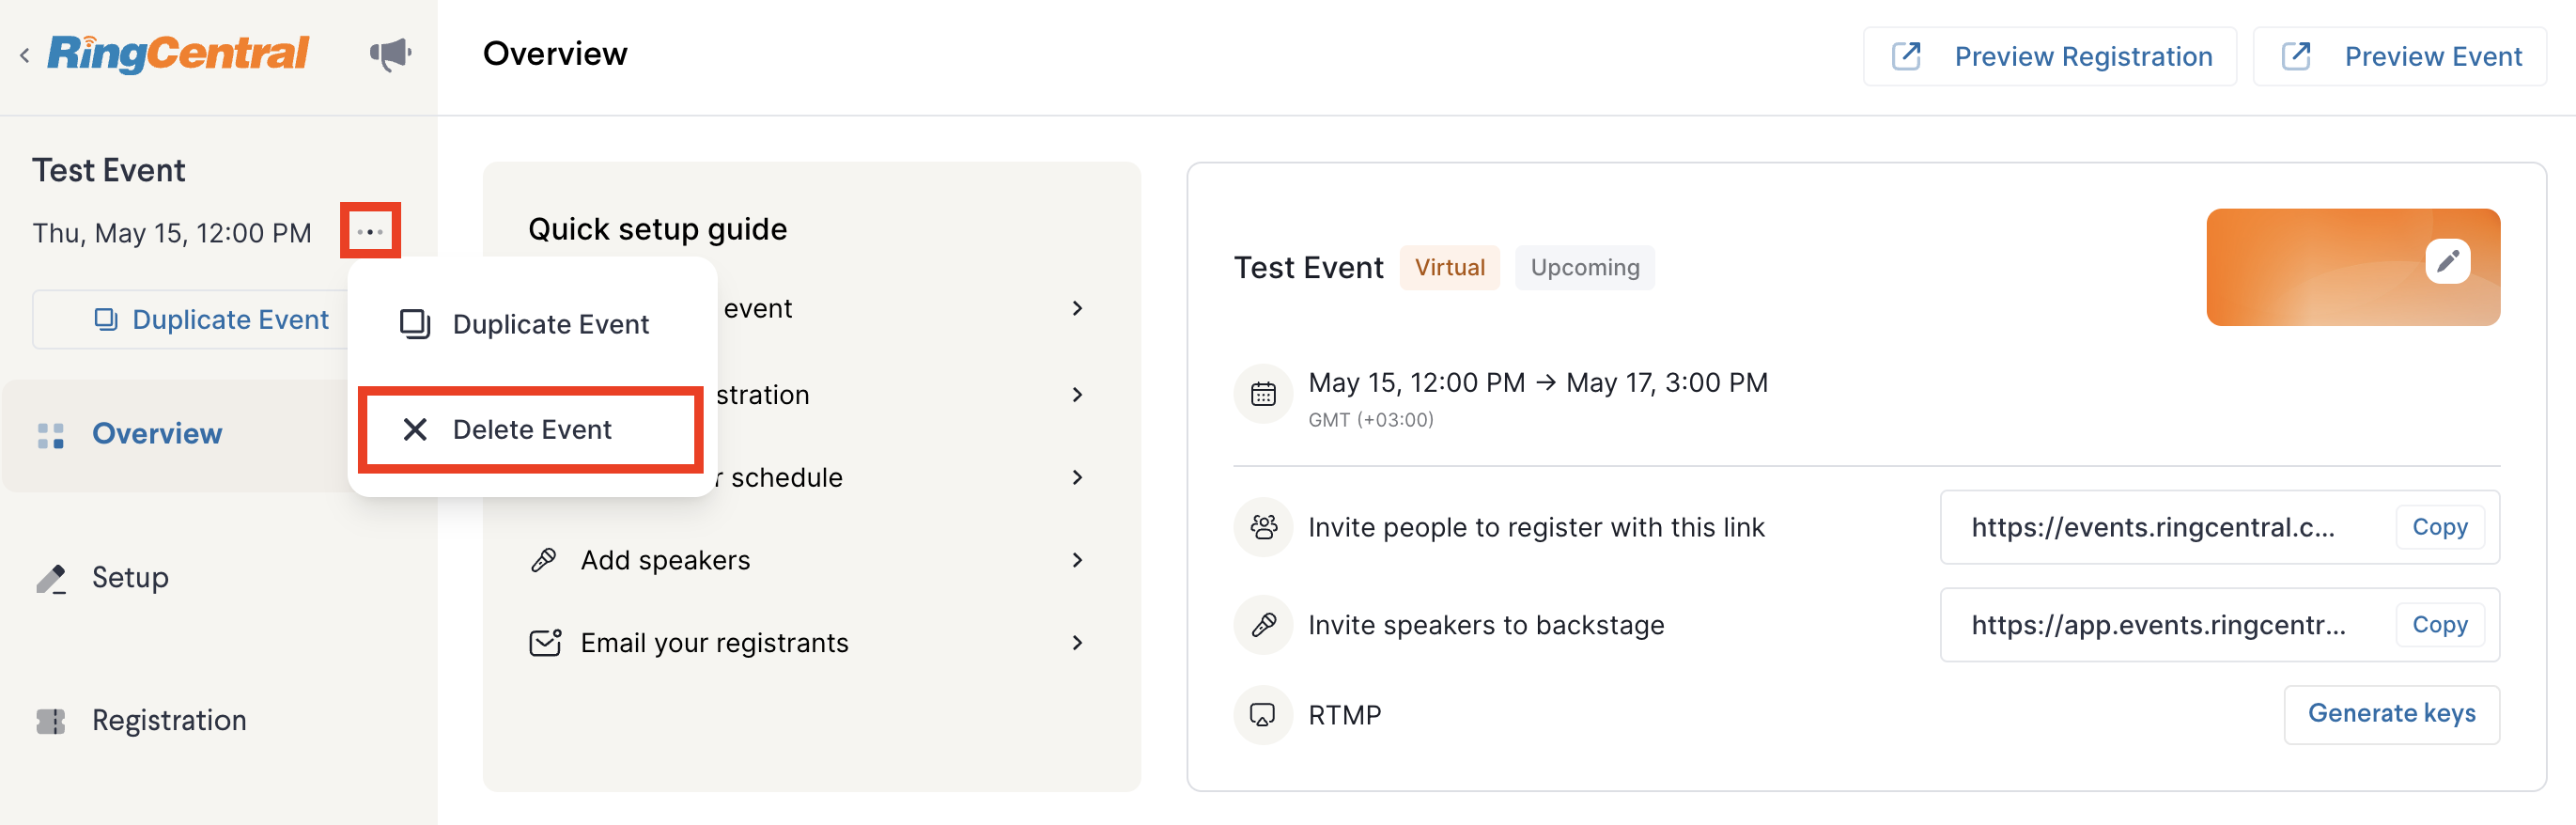Image resolution: width=2576 pixels, height=825 pixels.
Task: Click 'Invite people to register with this link'
Action: coord(1536,527)
